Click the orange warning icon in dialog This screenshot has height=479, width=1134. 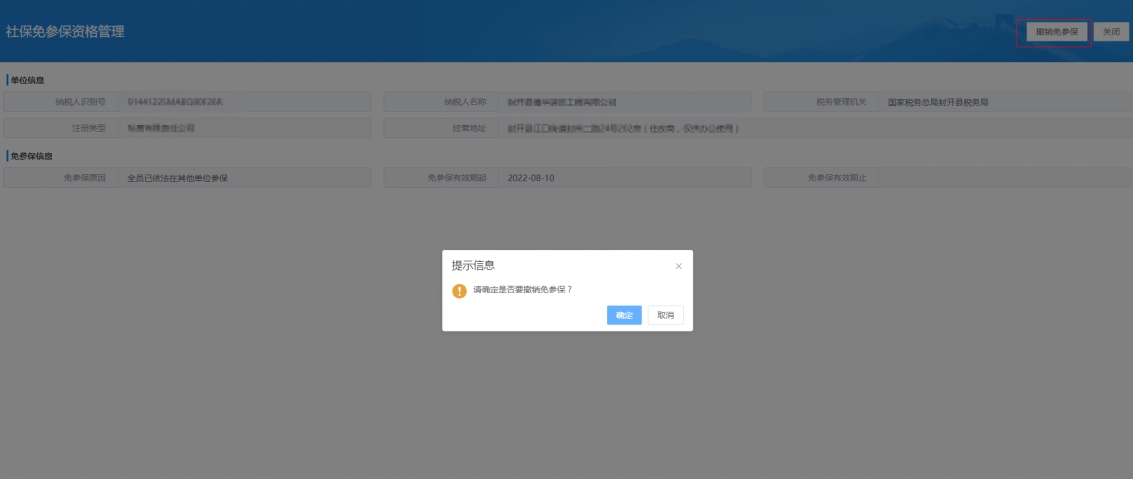459,290
